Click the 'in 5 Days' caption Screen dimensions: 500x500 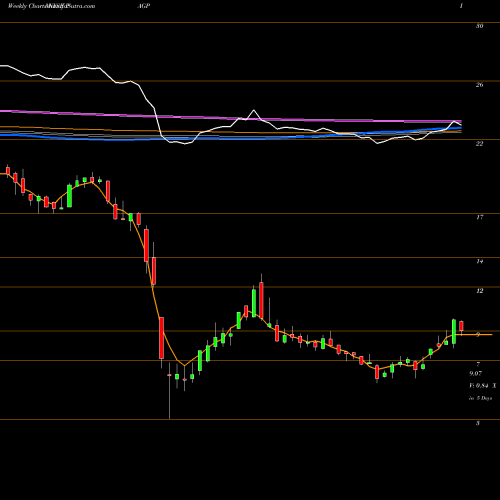click(480, 398)
